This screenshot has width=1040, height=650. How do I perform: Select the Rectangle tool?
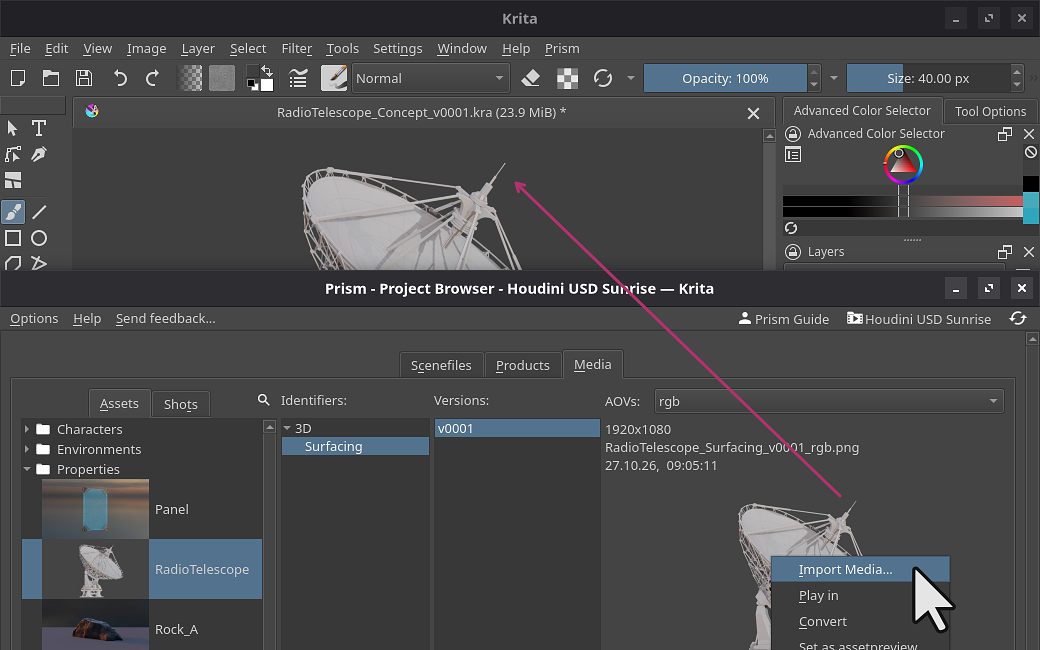13,238
